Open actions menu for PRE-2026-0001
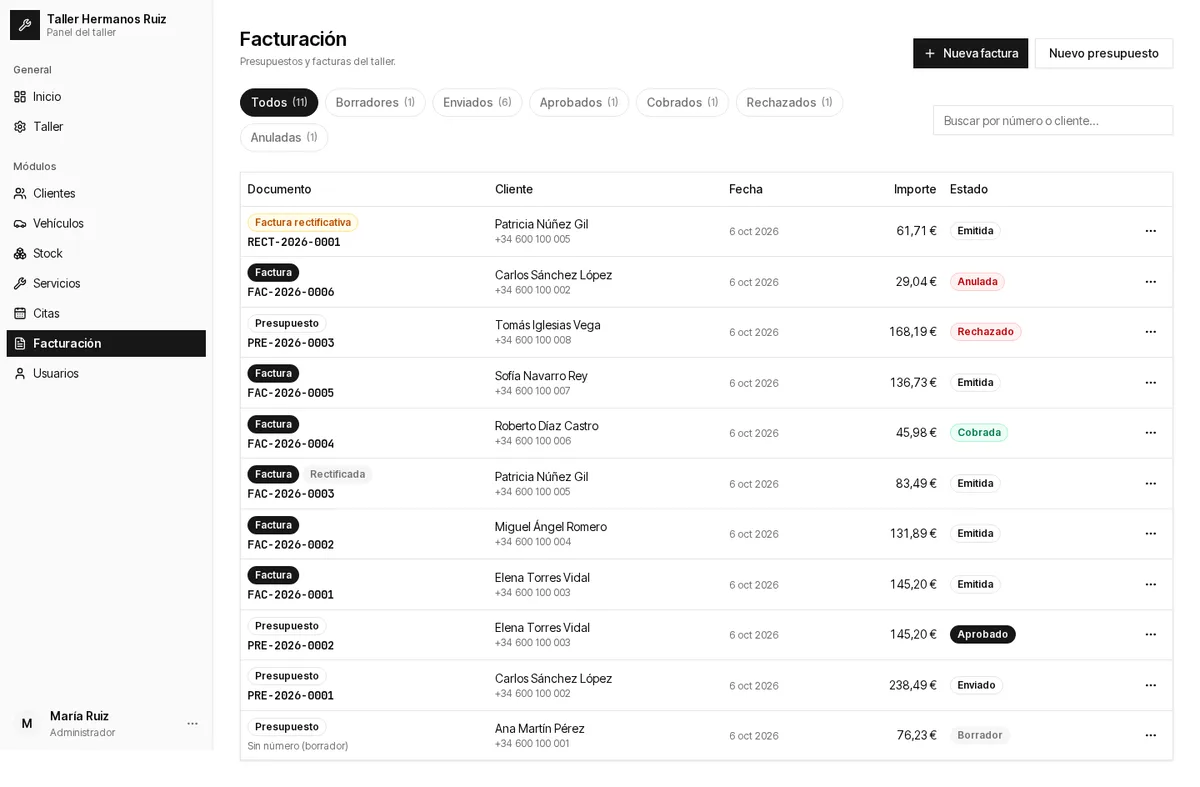This screenshot has width=1200, height=787. tap(1150, 686)
